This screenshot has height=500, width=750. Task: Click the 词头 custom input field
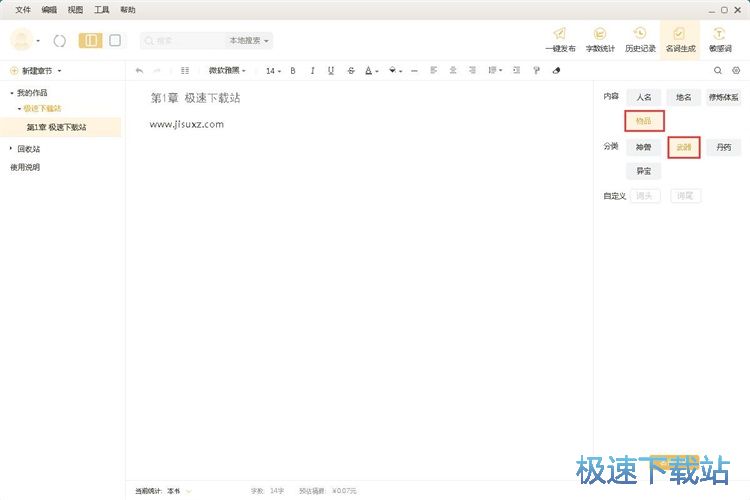(645, 196)
